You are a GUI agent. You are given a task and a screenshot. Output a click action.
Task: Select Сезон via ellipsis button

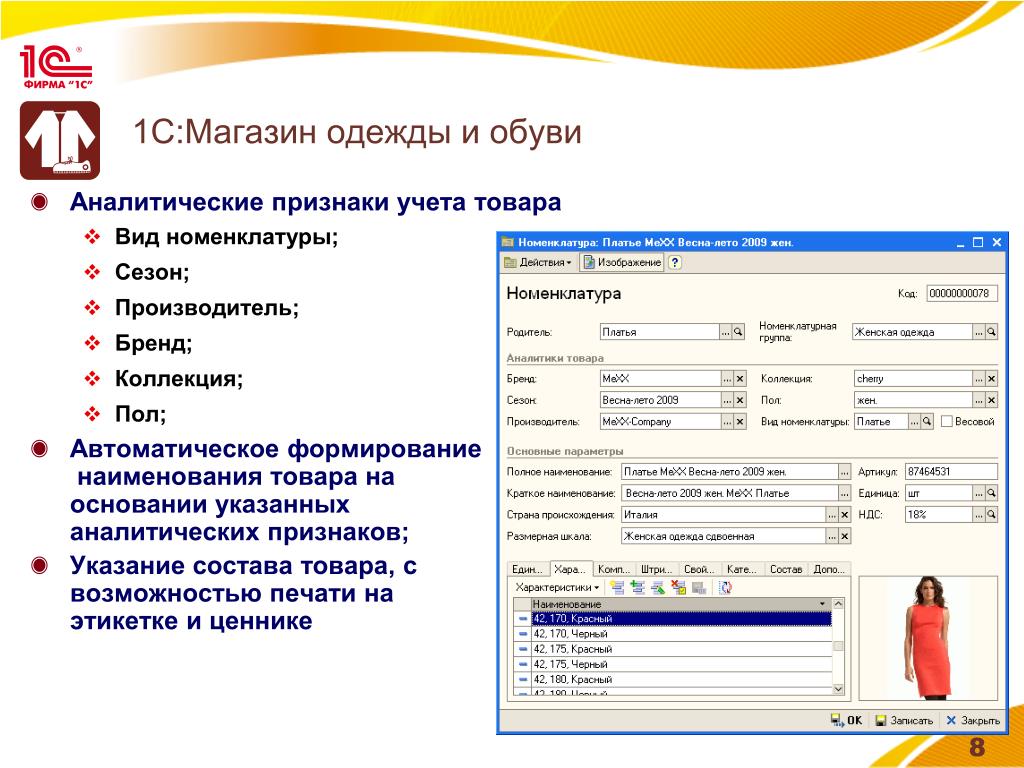[728, 400]
